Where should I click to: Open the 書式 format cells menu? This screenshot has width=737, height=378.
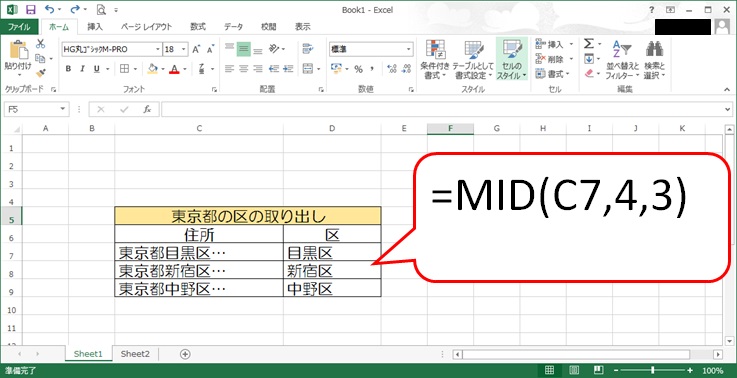point(552,74)
